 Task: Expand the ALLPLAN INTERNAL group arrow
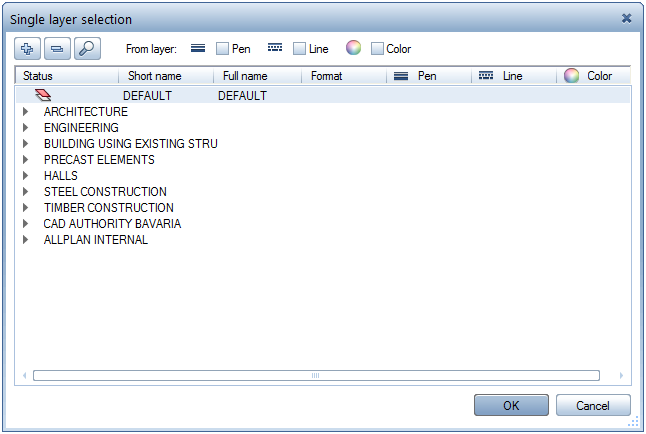tap(25, 240)
